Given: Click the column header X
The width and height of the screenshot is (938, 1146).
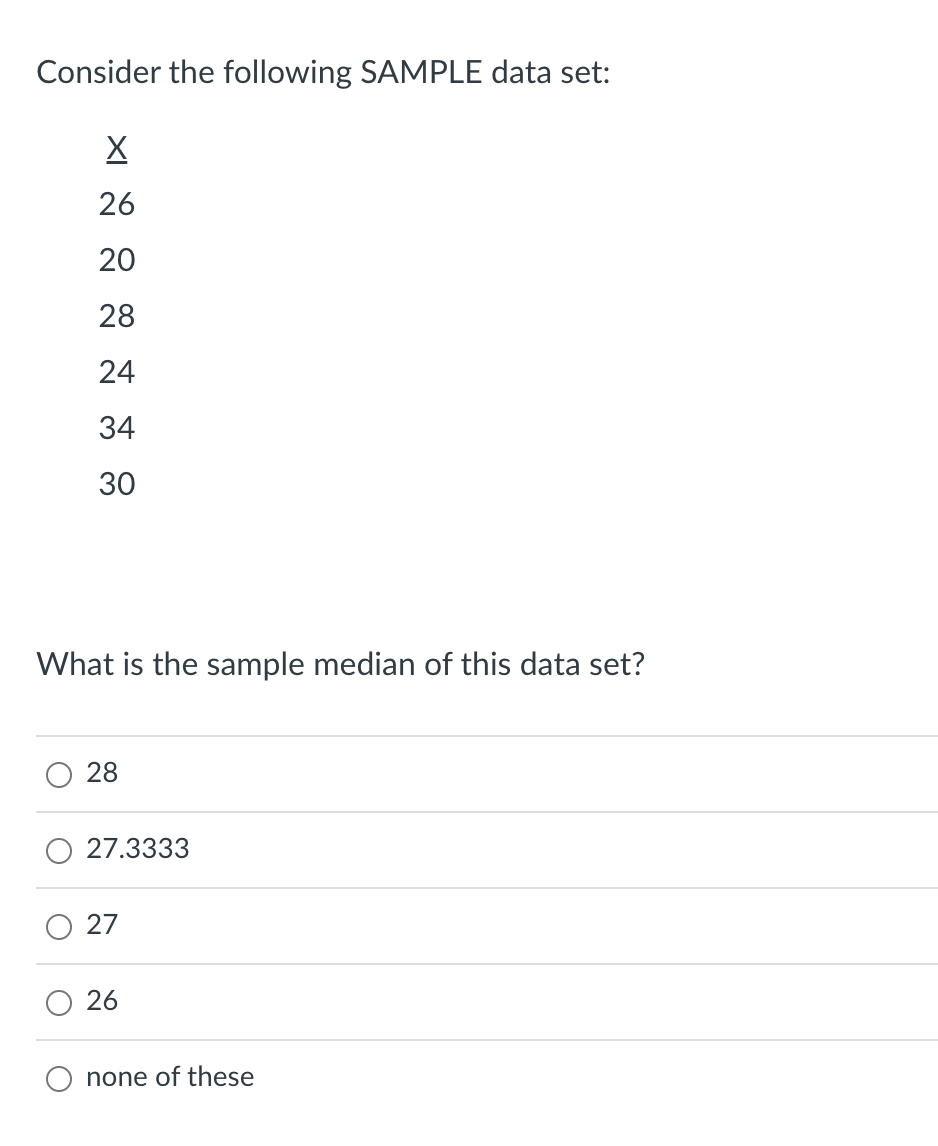Looking at the screenshot, I should tap(116, 148).
